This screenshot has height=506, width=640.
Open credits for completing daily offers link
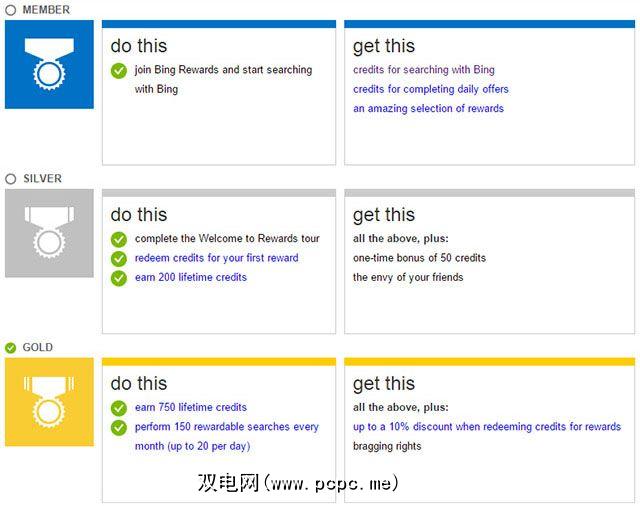(431, 89)
